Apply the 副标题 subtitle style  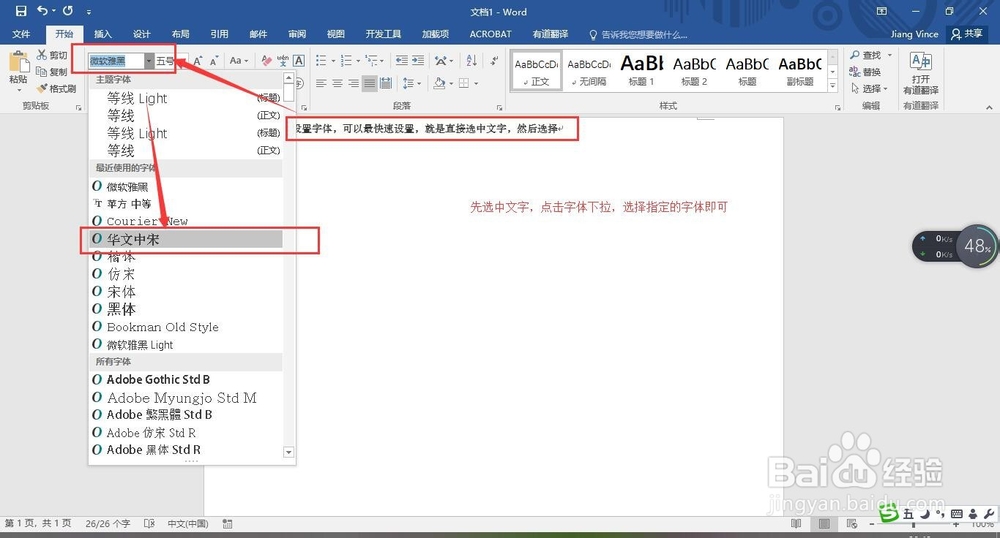tap(800, 70)
